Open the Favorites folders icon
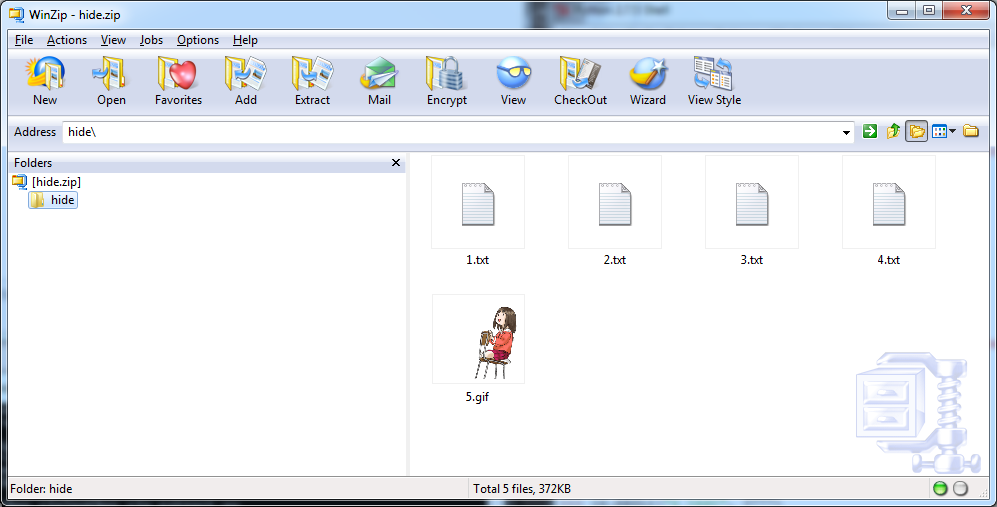This screenshot has width=997, height=507. 177,73
